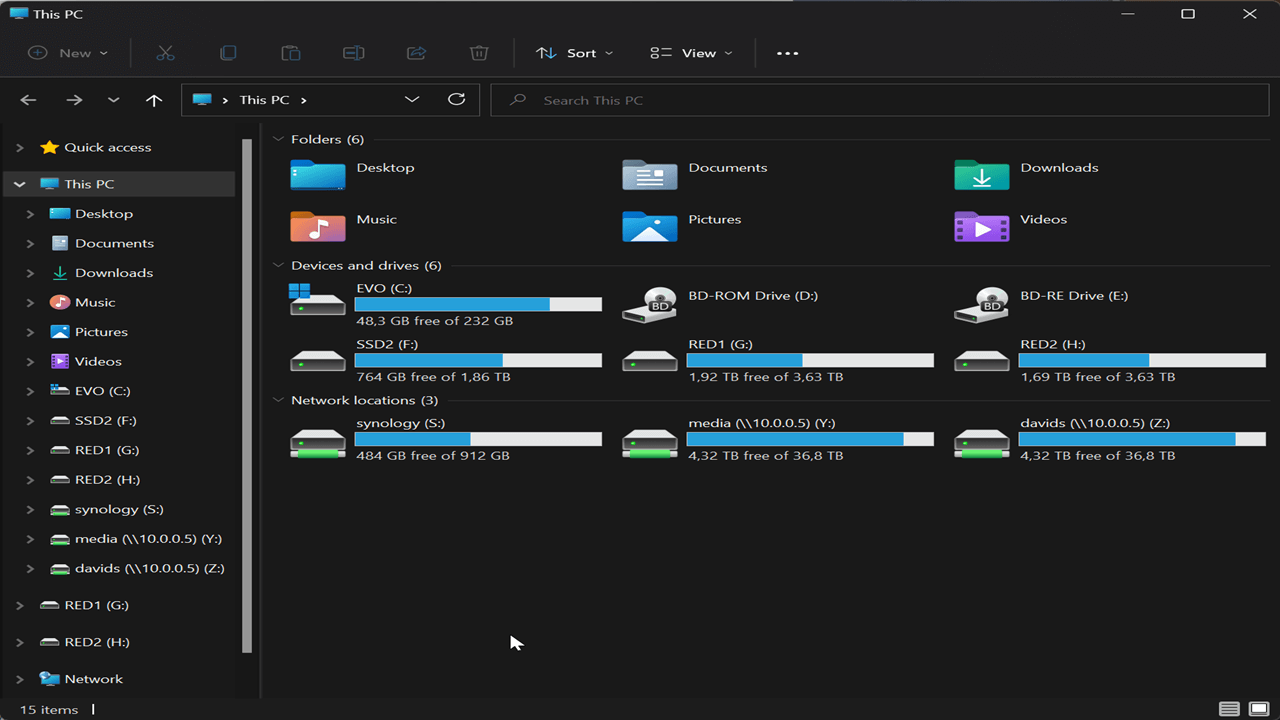Viewport: 1280px width, 720px height.
Task: Collapse Devices and drives section
Action: point(278,265)
